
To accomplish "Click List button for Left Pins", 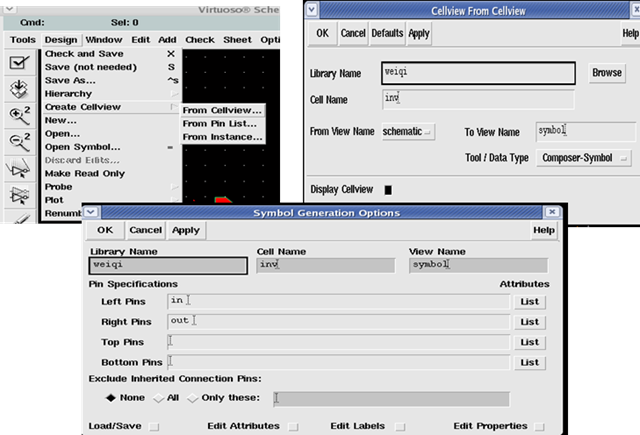I will [529, 301].
